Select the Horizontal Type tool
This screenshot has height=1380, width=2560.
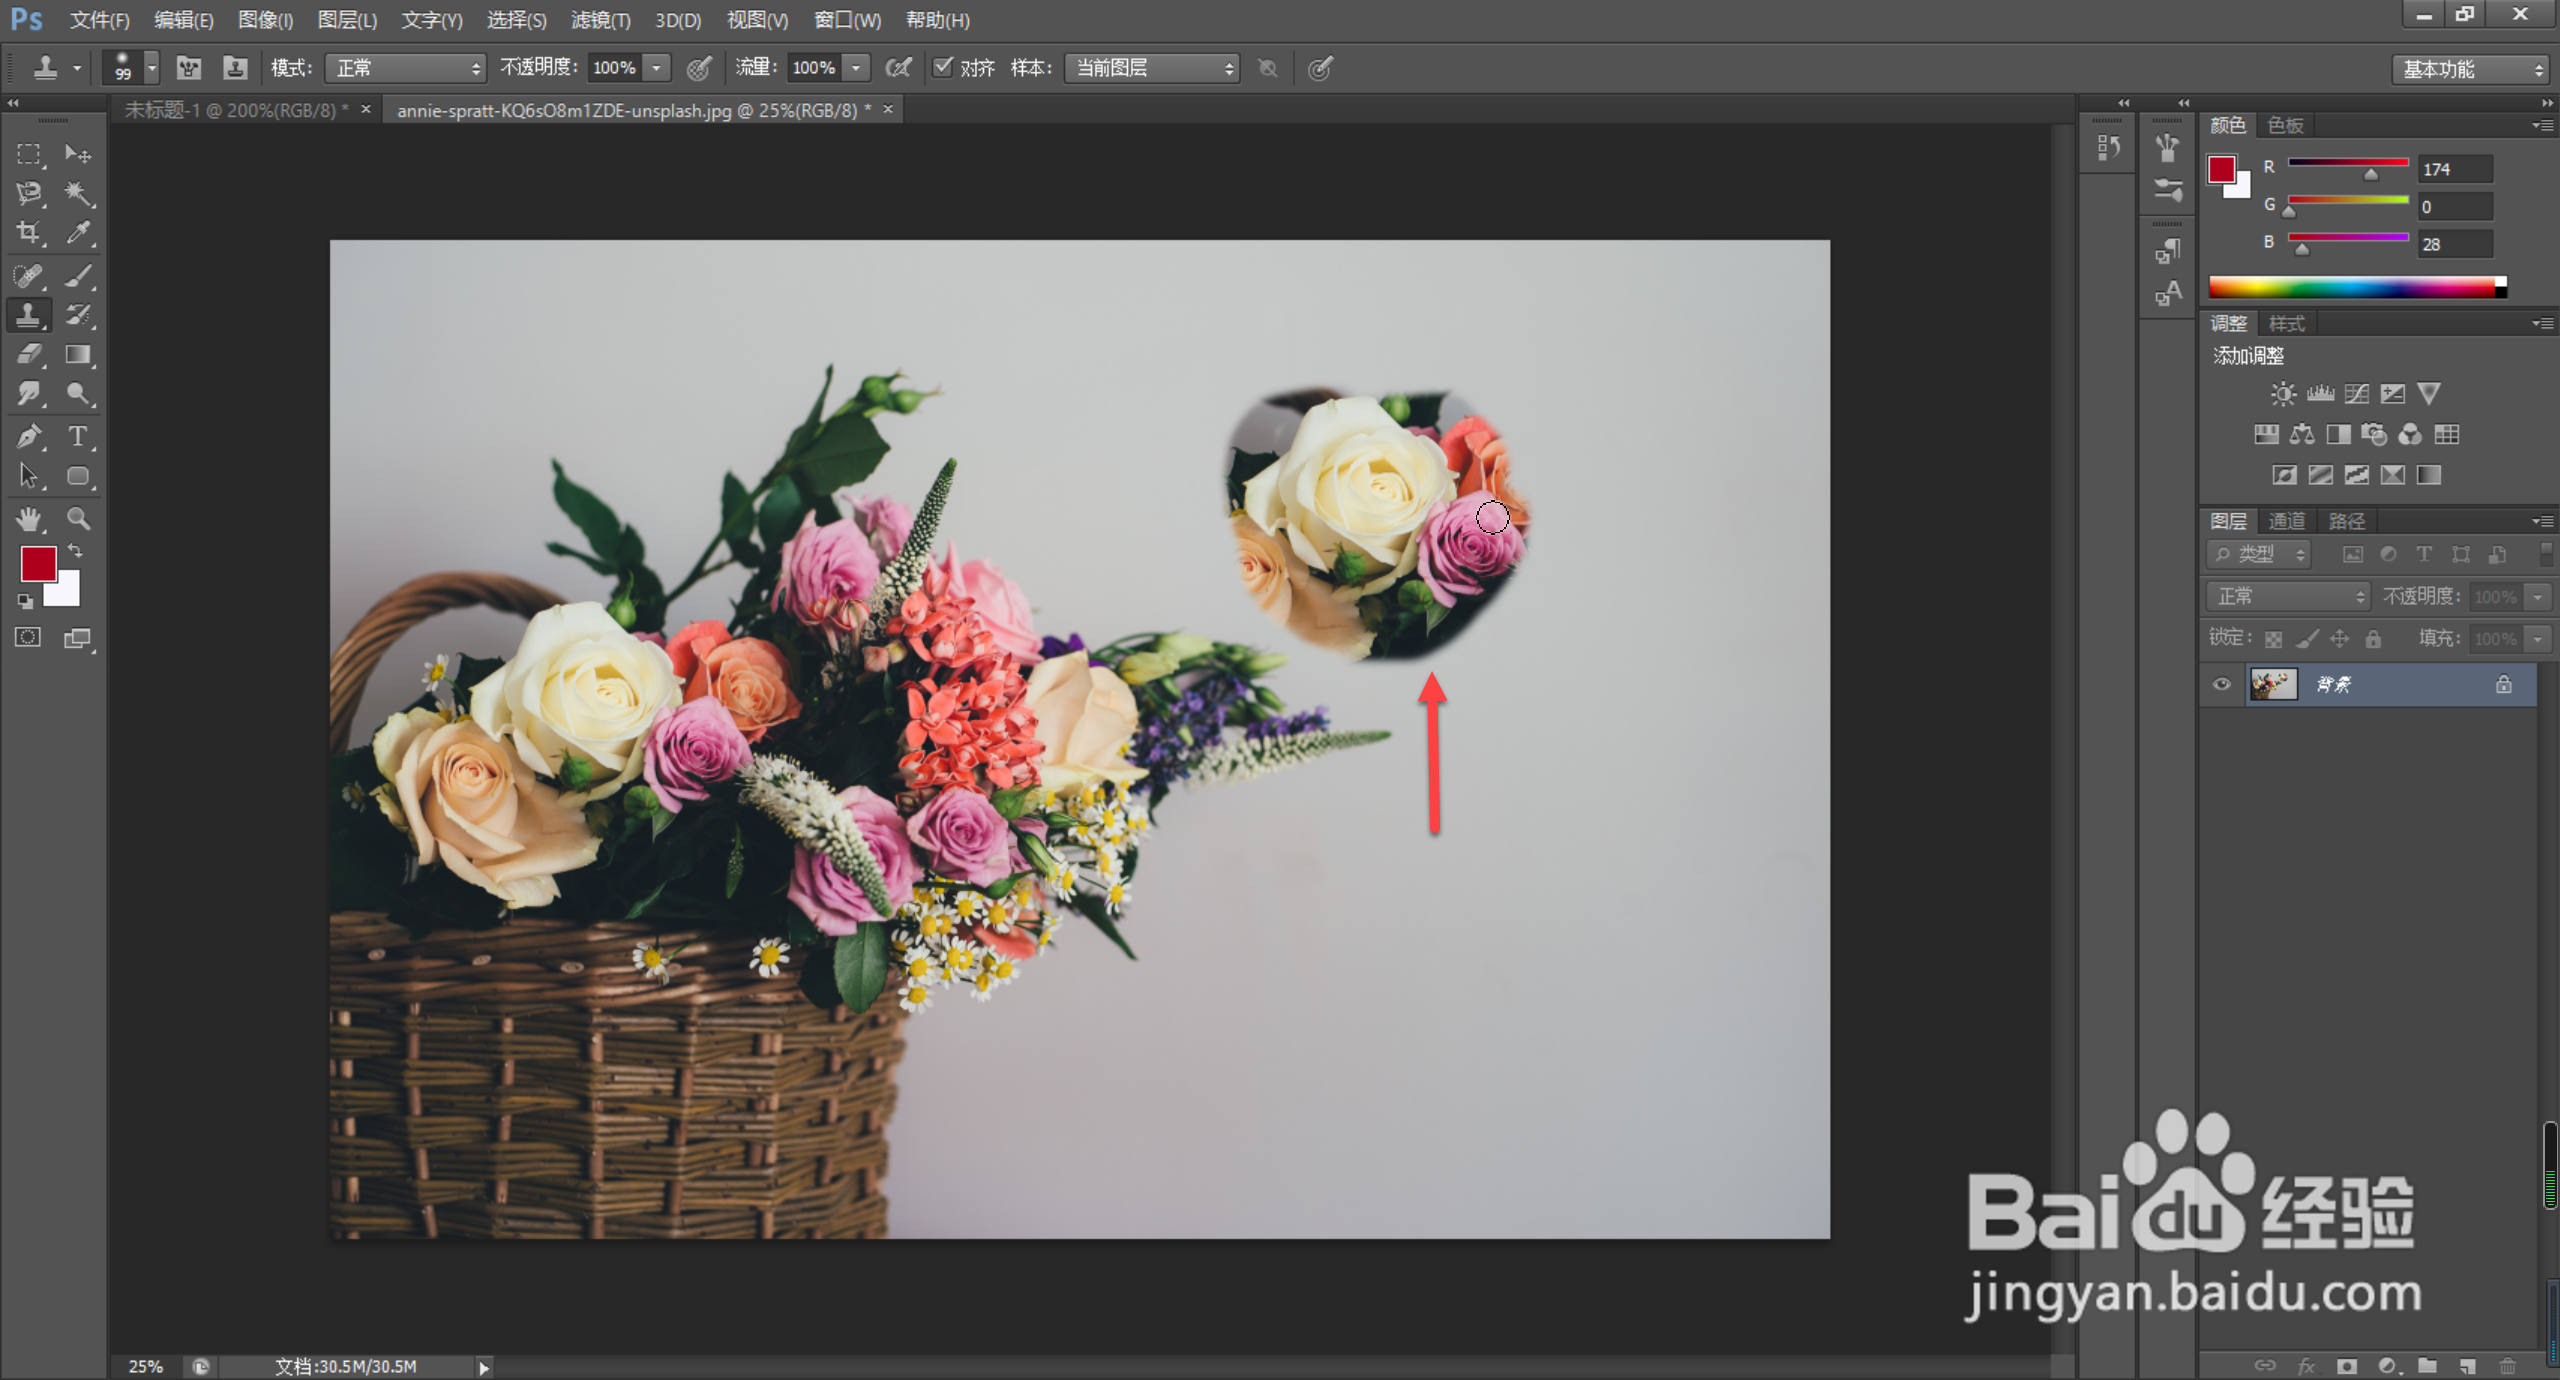78,436
